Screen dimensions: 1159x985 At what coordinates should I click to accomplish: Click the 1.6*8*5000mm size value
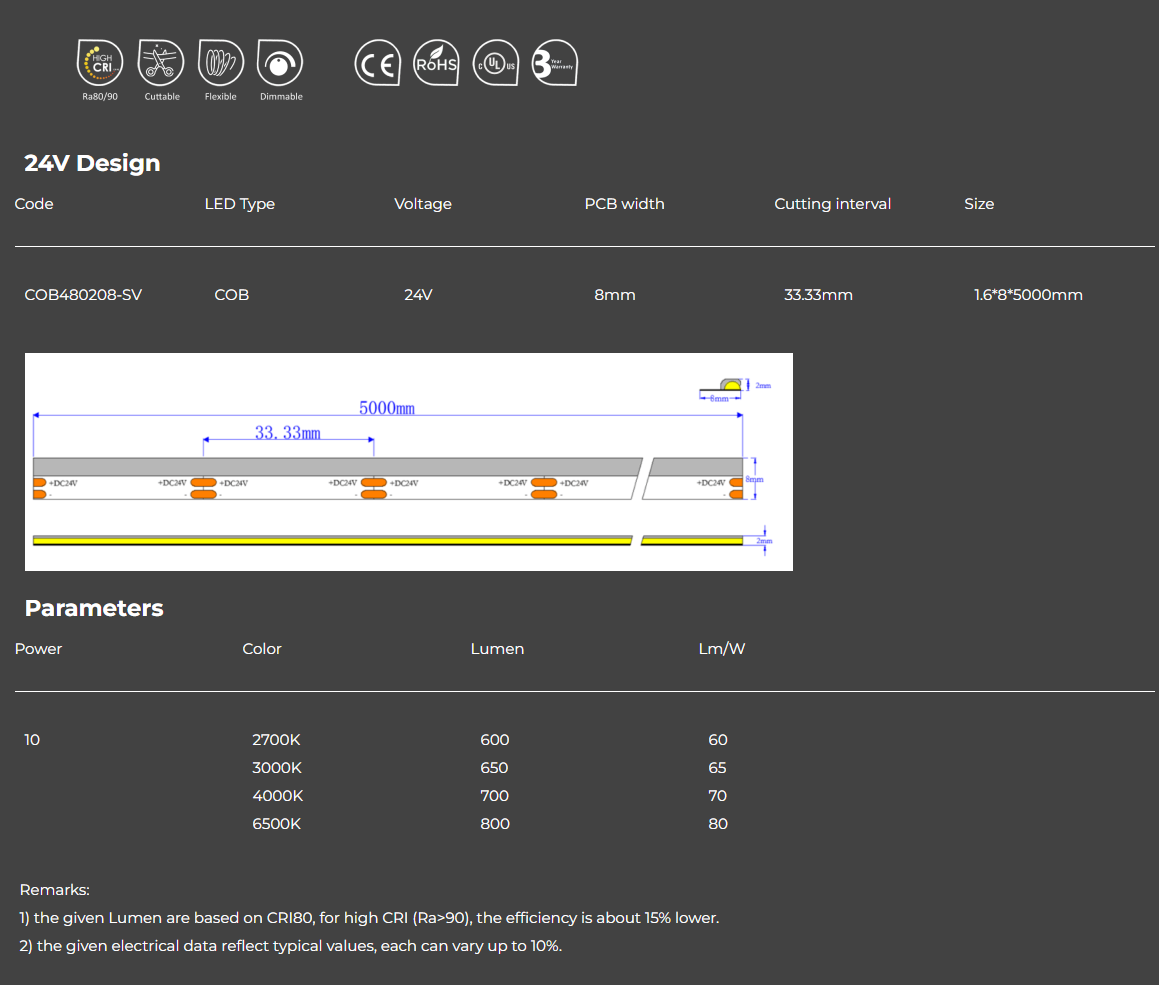click(x=1028, y=295)
